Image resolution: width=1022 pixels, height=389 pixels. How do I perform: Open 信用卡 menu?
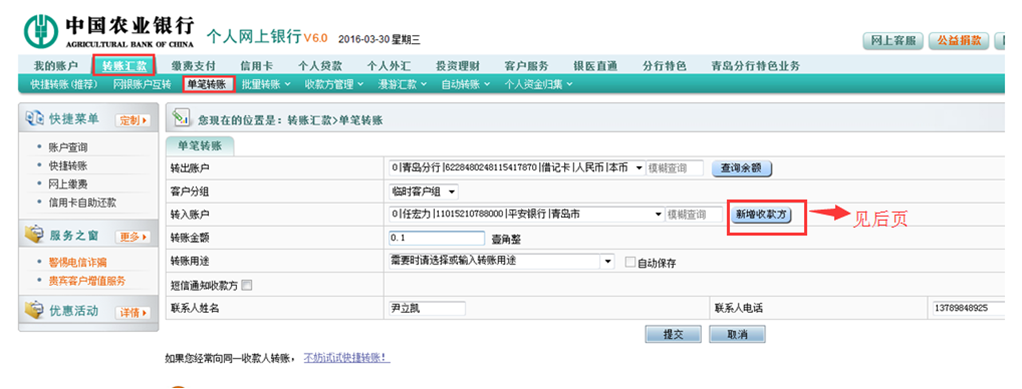click(x=256, y=66)
